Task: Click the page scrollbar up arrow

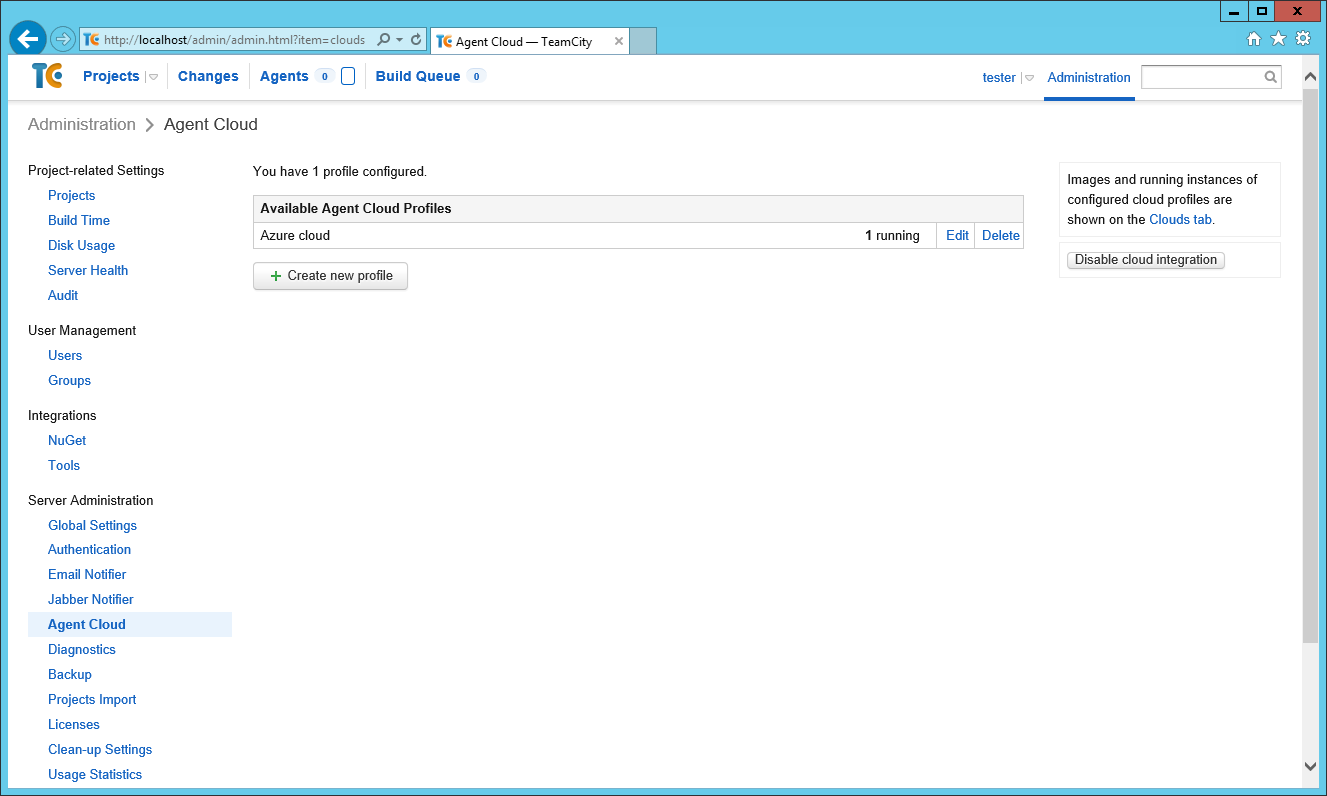Action: coord(1311,76)
